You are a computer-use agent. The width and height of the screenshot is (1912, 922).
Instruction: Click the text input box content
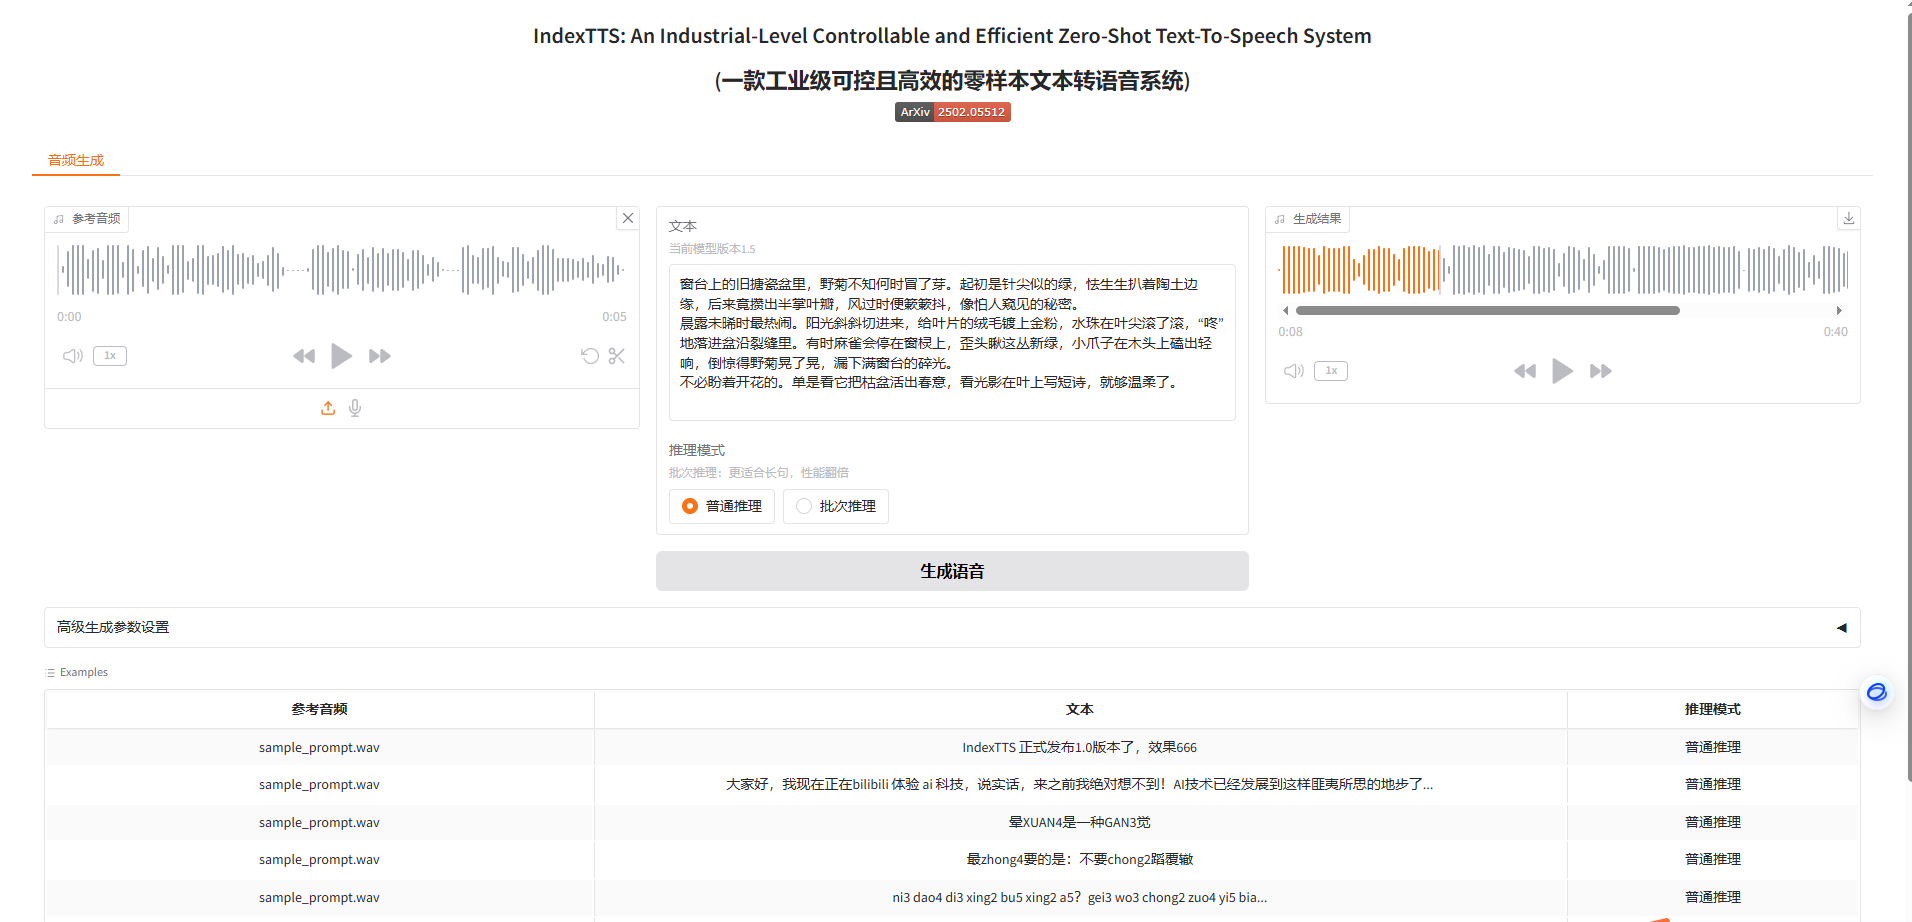pos(952,342)
